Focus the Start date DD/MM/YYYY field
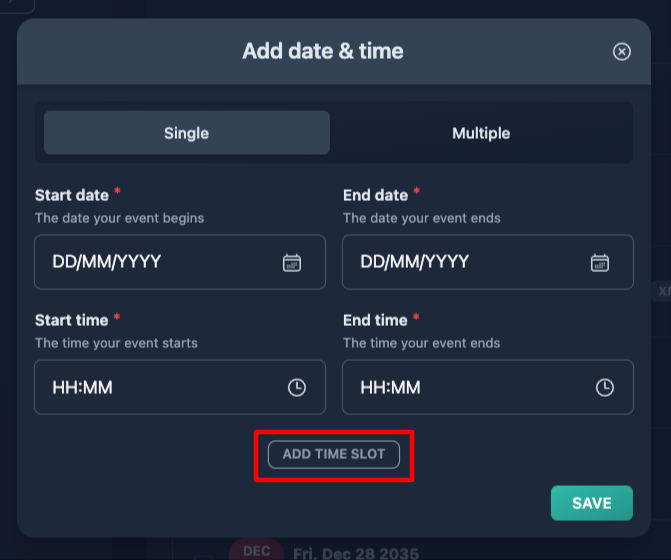Image resolution: width=671 pixels, height=560 pixels. [x=180, y=262]
